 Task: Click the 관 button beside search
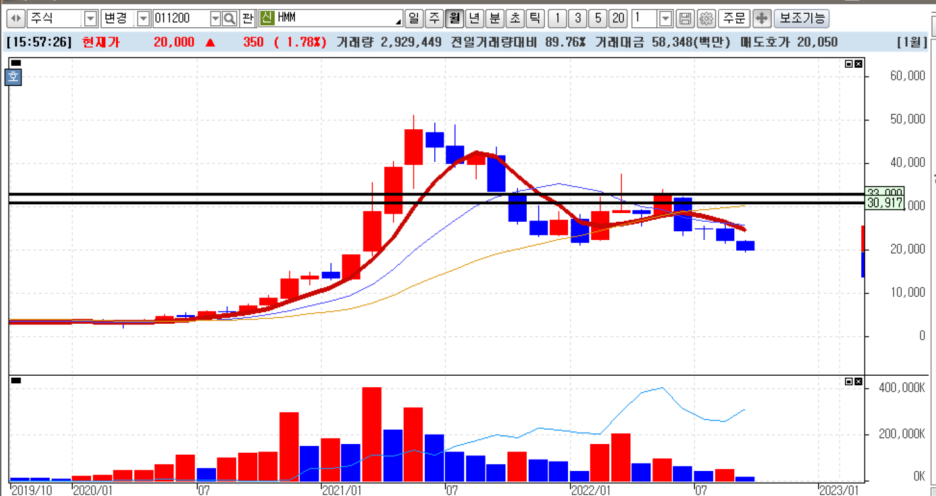point(248,19)
